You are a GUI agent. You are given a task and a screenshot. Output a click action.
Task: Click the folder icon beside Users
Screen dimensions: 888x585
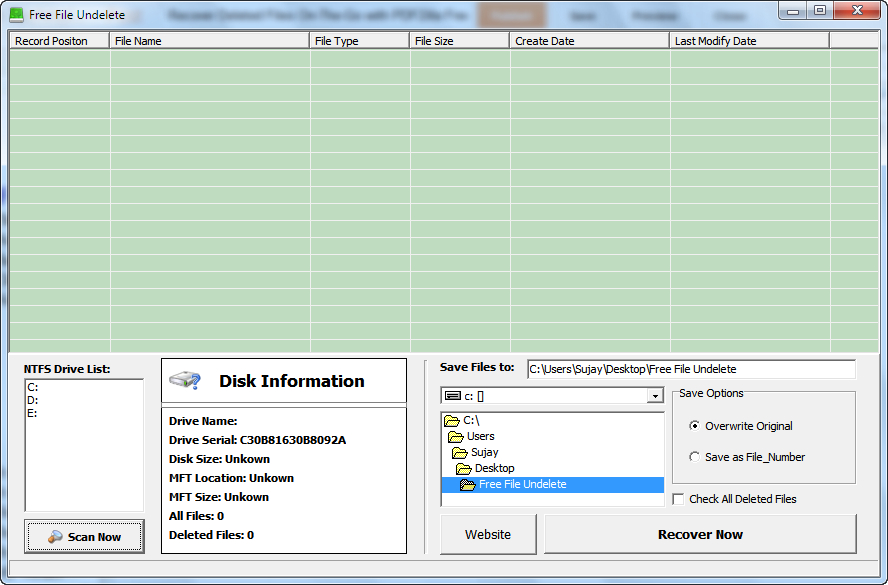[455, 437]
